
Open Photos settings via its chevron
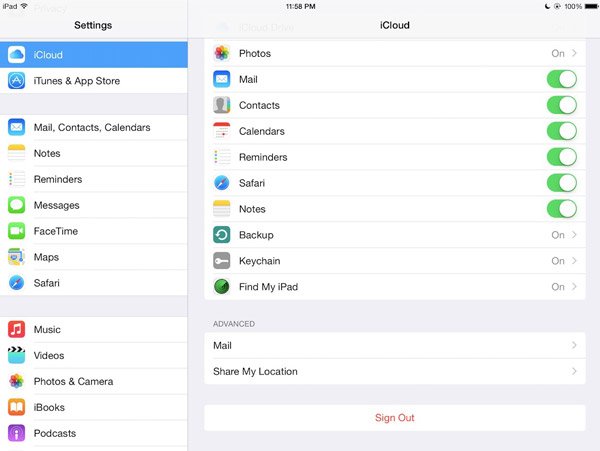point(574,53)
